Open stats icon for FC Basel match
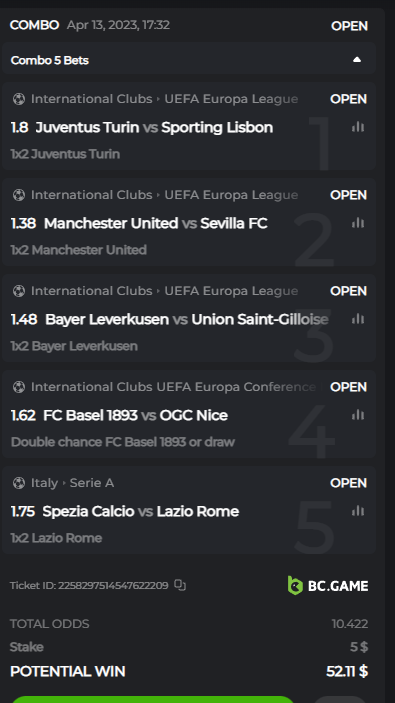The image size is (395, 703). [x=358, y=415]
